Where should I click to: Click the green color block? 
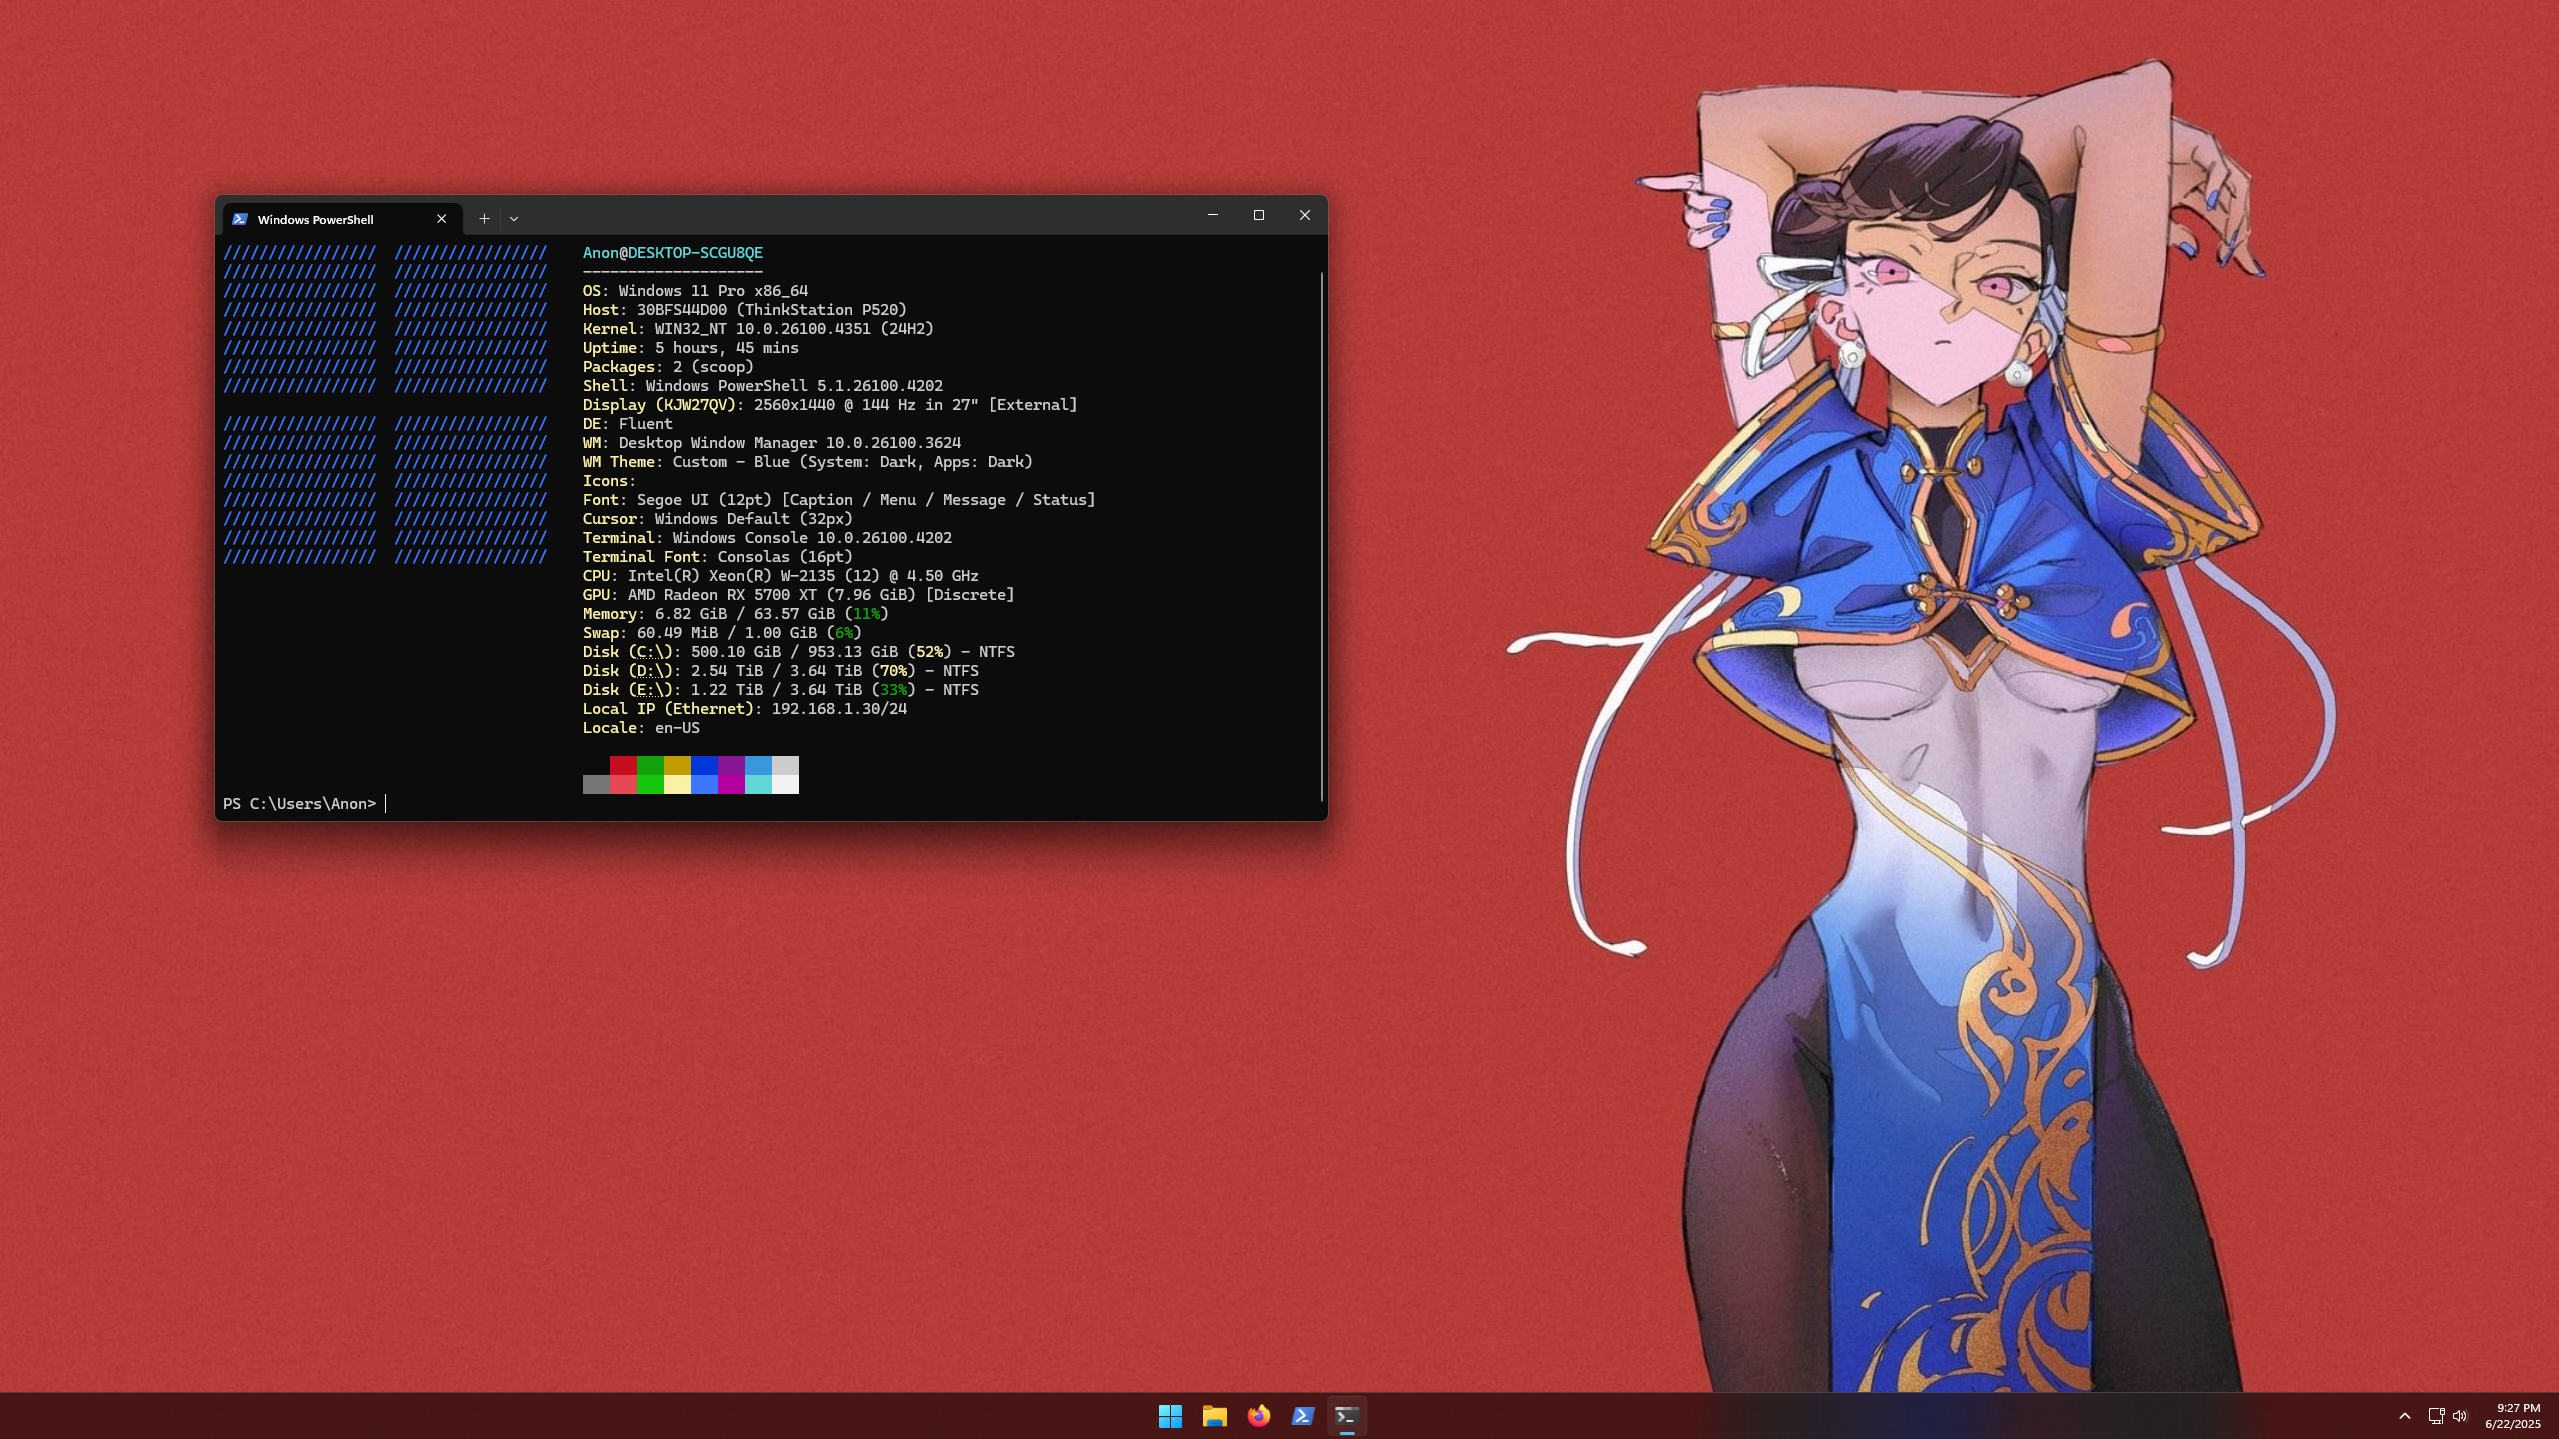pos(650,766)
